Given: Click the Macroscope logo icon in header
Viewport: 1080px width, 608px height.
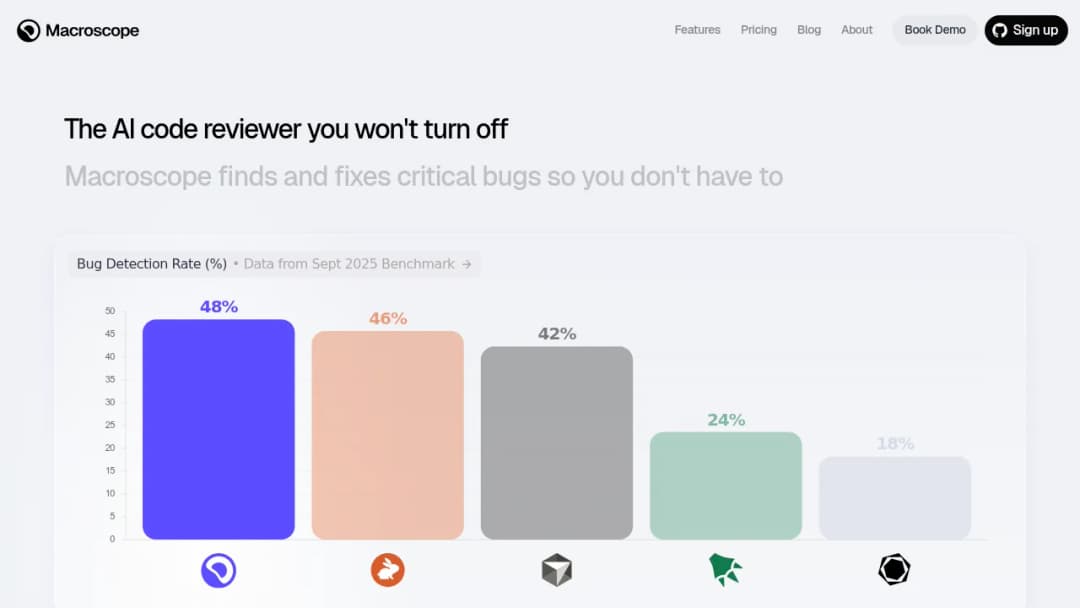Looking at the screenshot, I should (x=28, y=30).
